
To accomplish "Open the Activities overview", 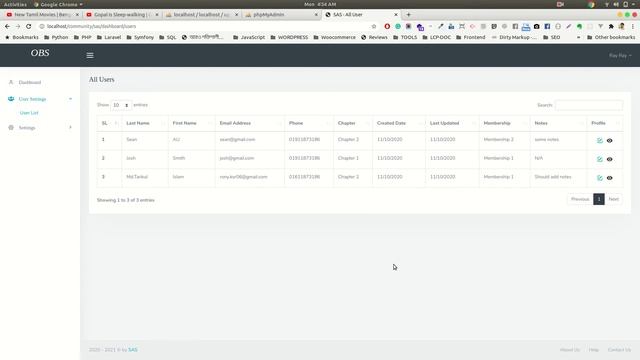I will [x=15, y=4].
